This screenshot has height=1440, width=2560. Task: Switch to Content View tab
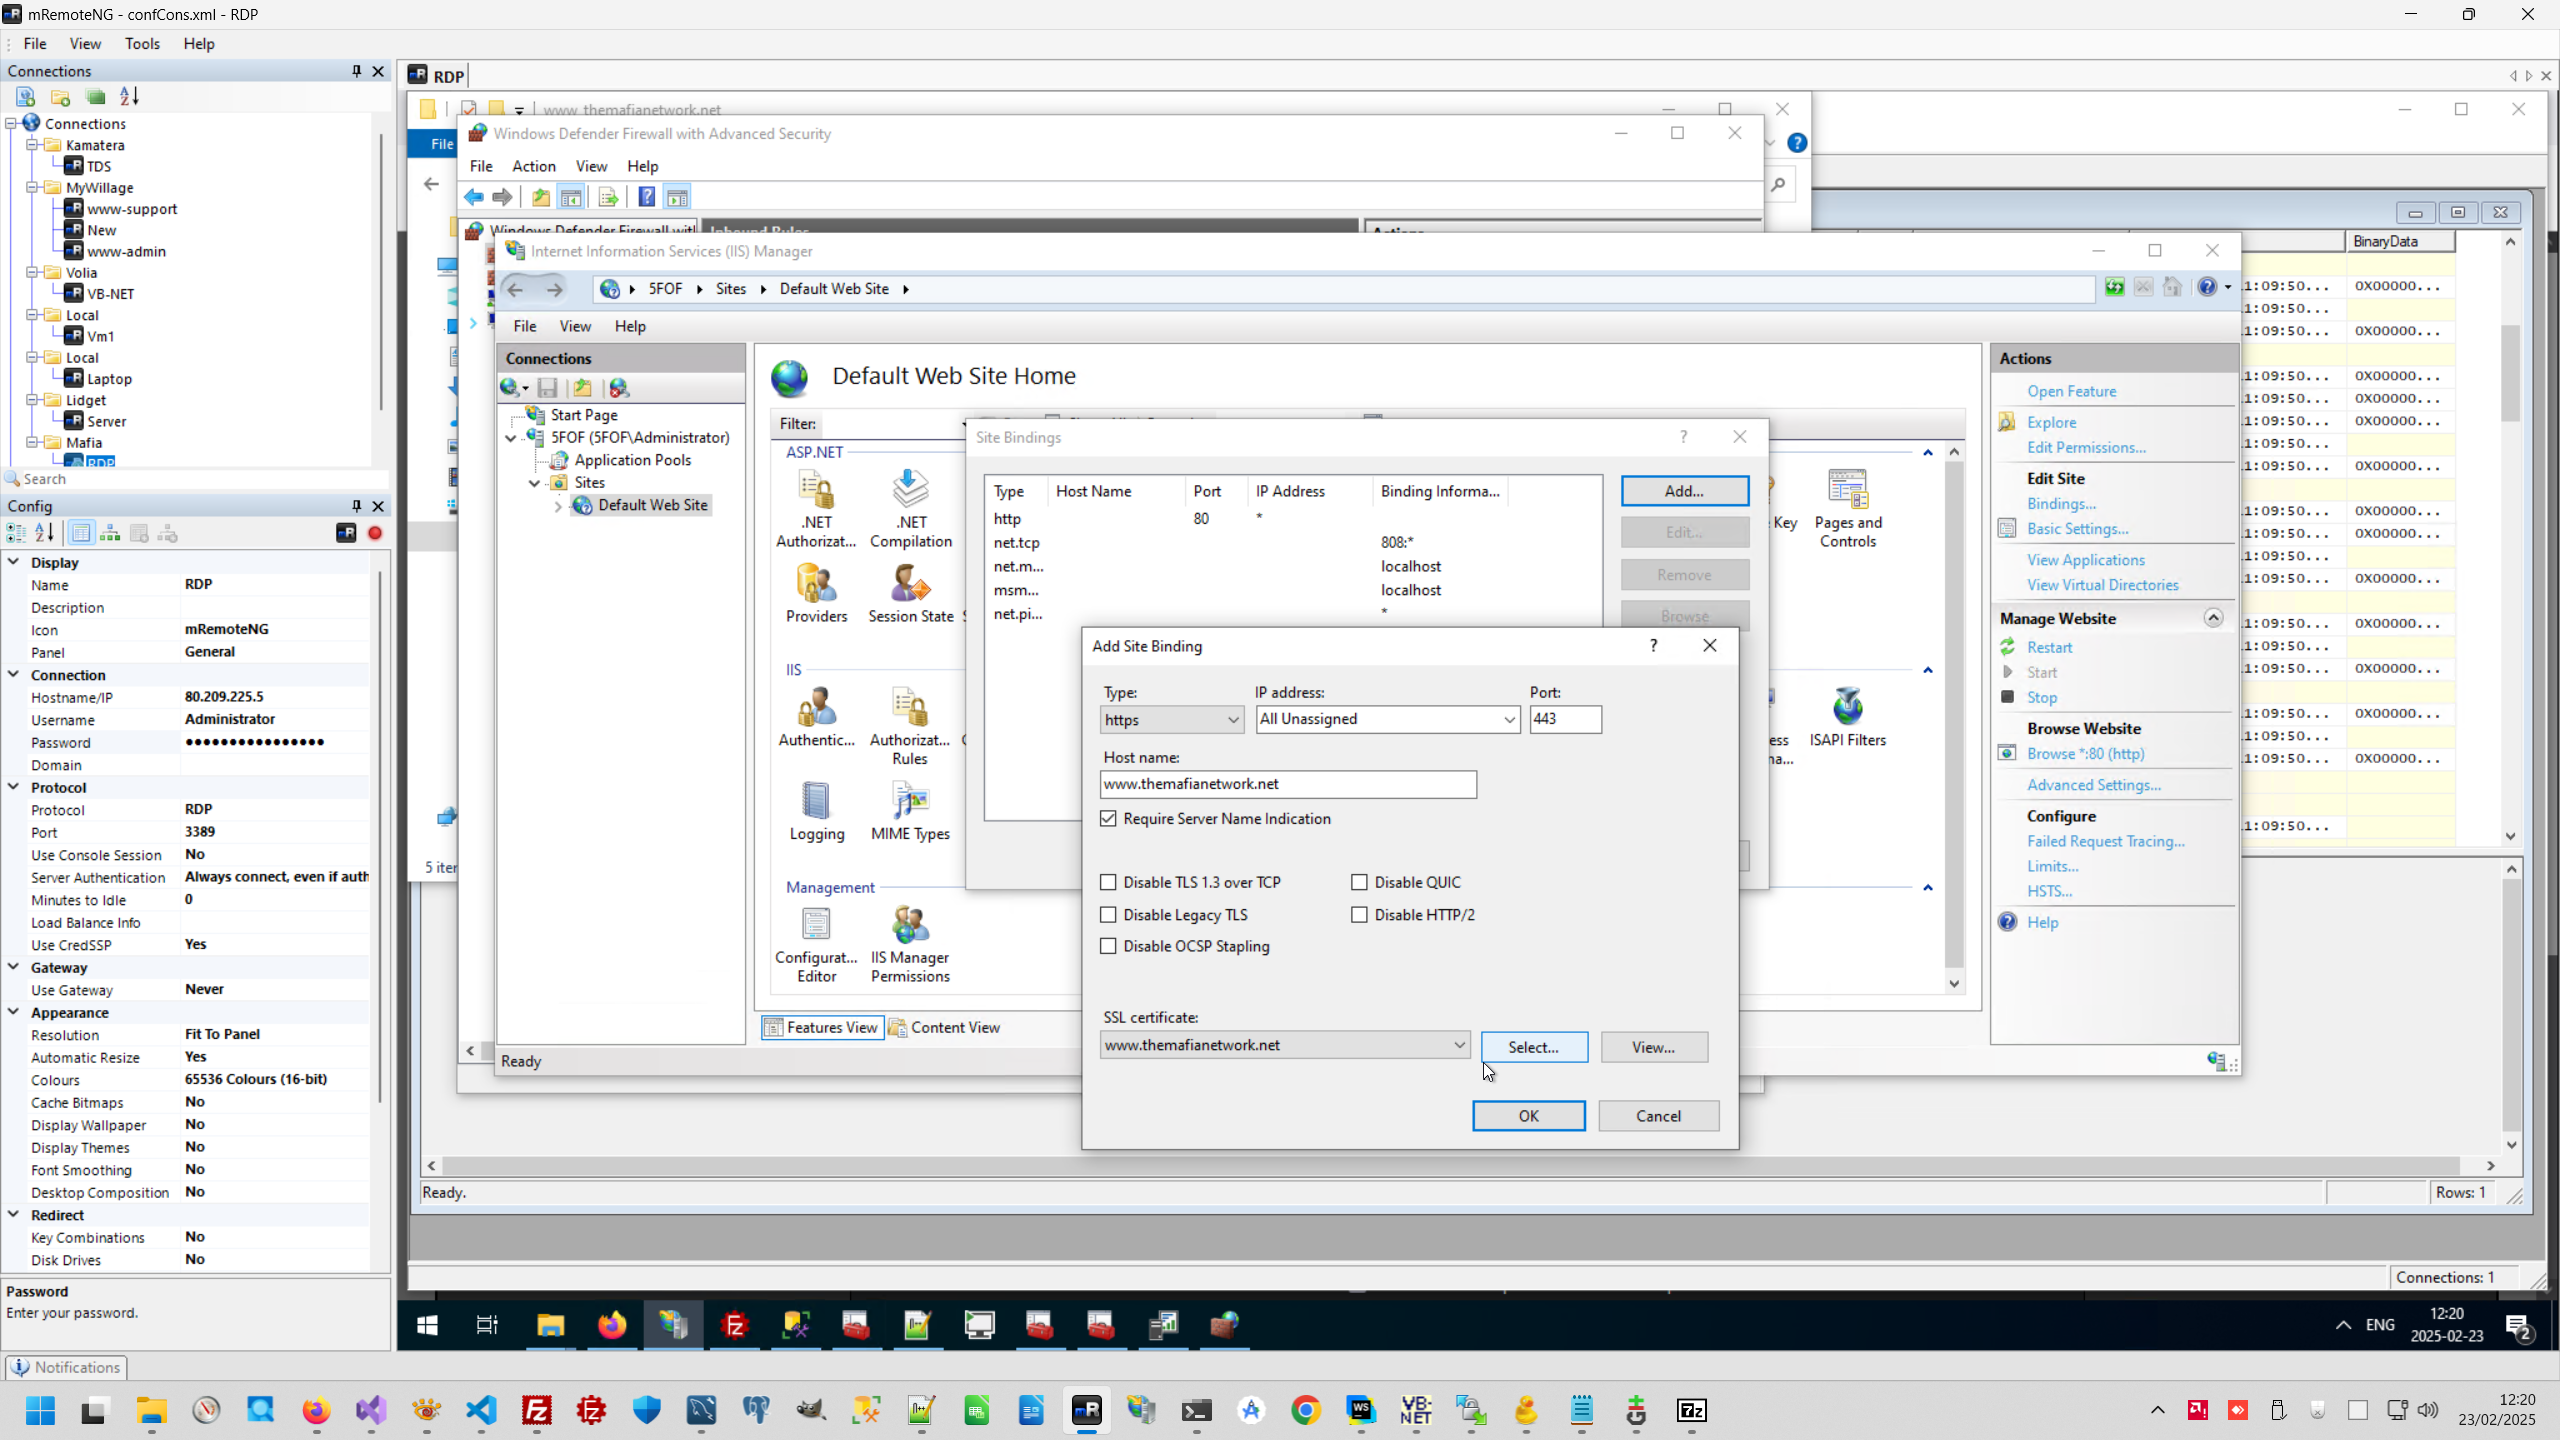[x=945, y=1027]
